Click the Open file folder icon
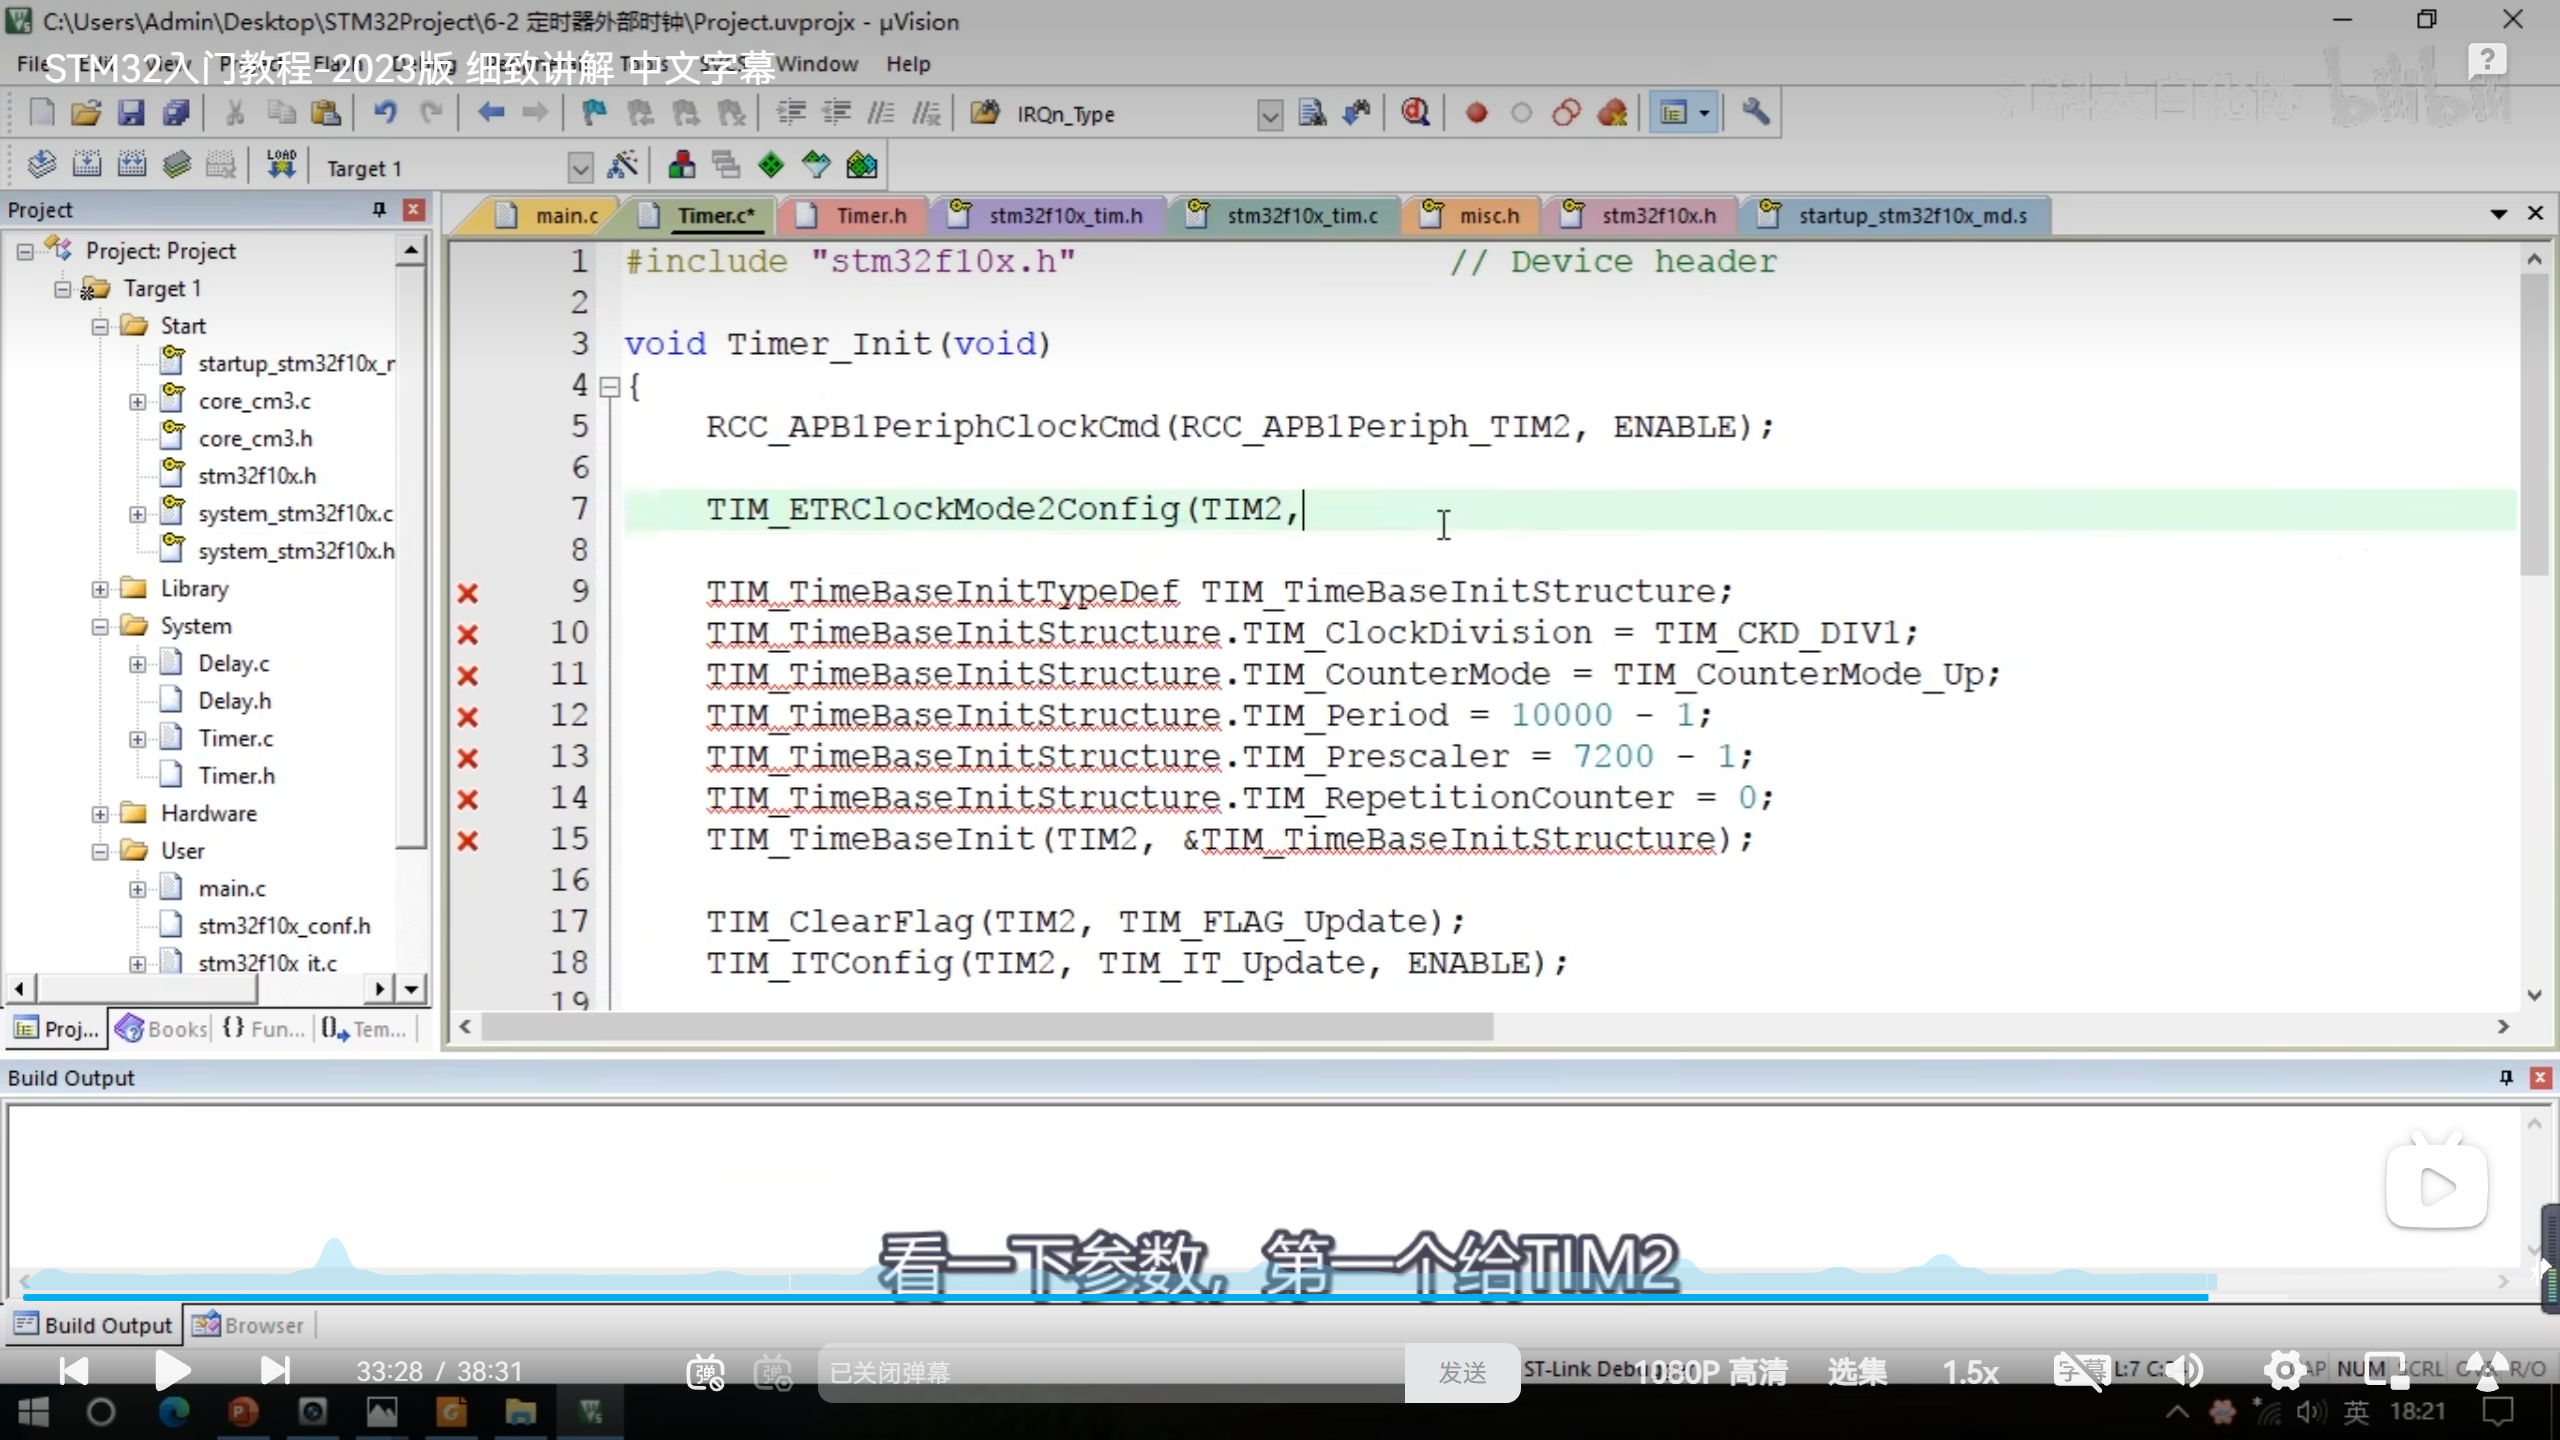The width and height of the screenshot is (2560, 1440). pyautogui.click(x=86, y=113)
